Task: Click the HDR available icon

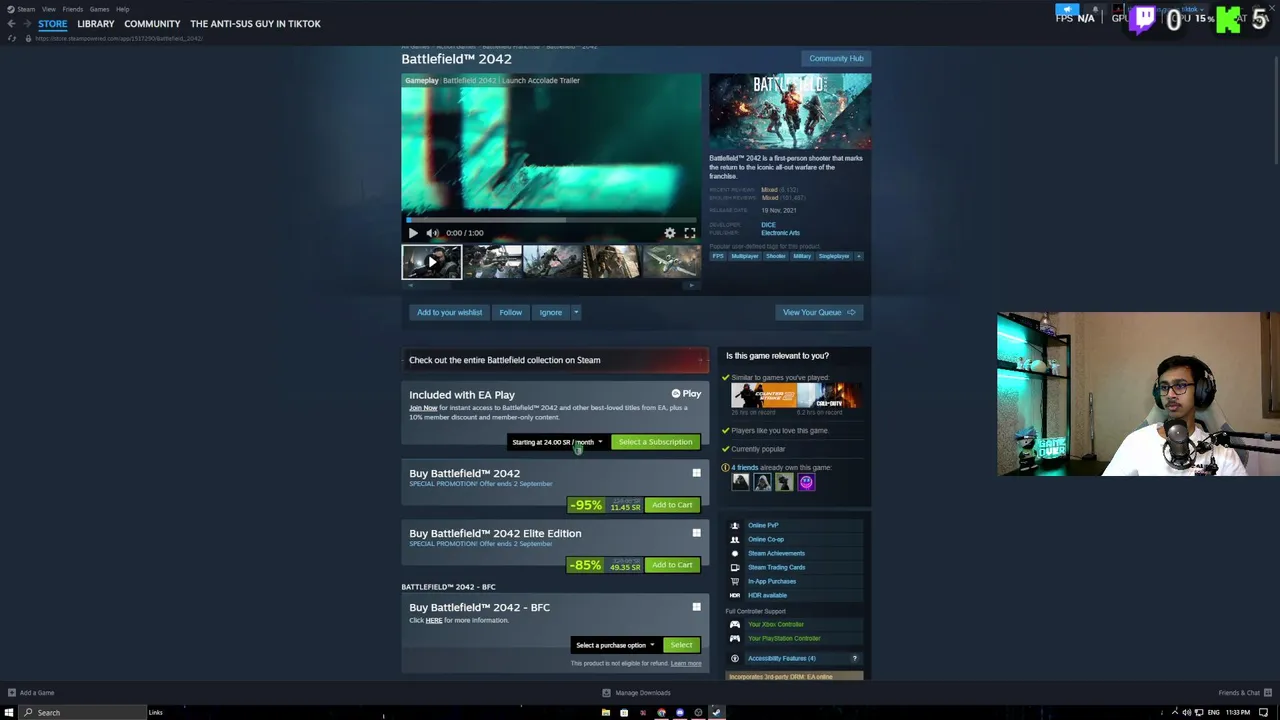Action: point(735,595)
